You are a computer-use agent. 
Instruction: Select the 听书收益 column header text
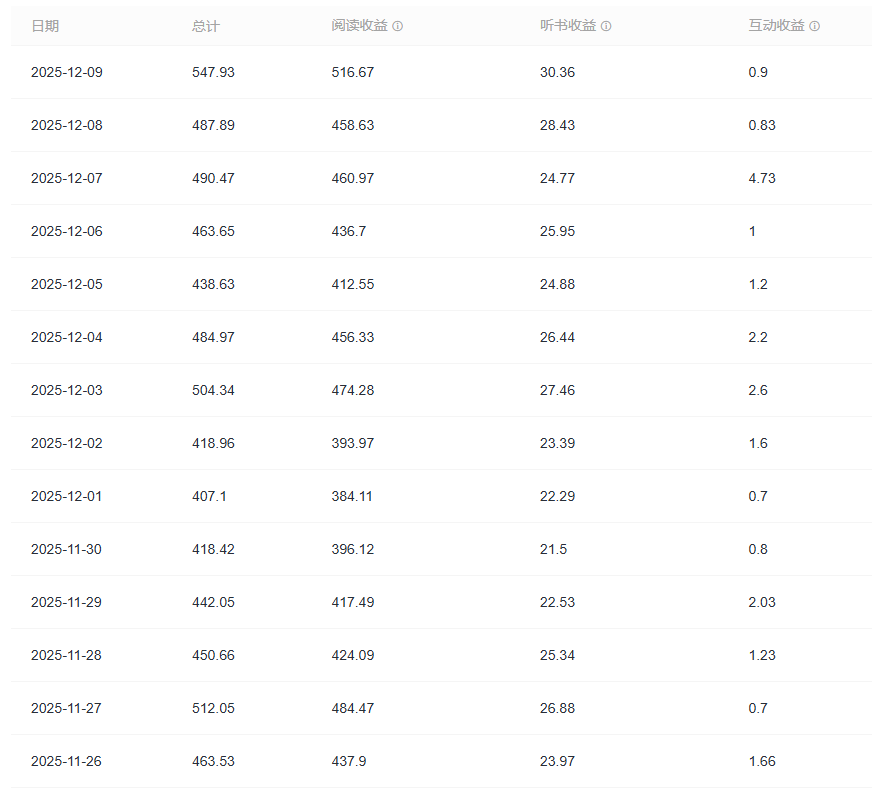(568, 26)
